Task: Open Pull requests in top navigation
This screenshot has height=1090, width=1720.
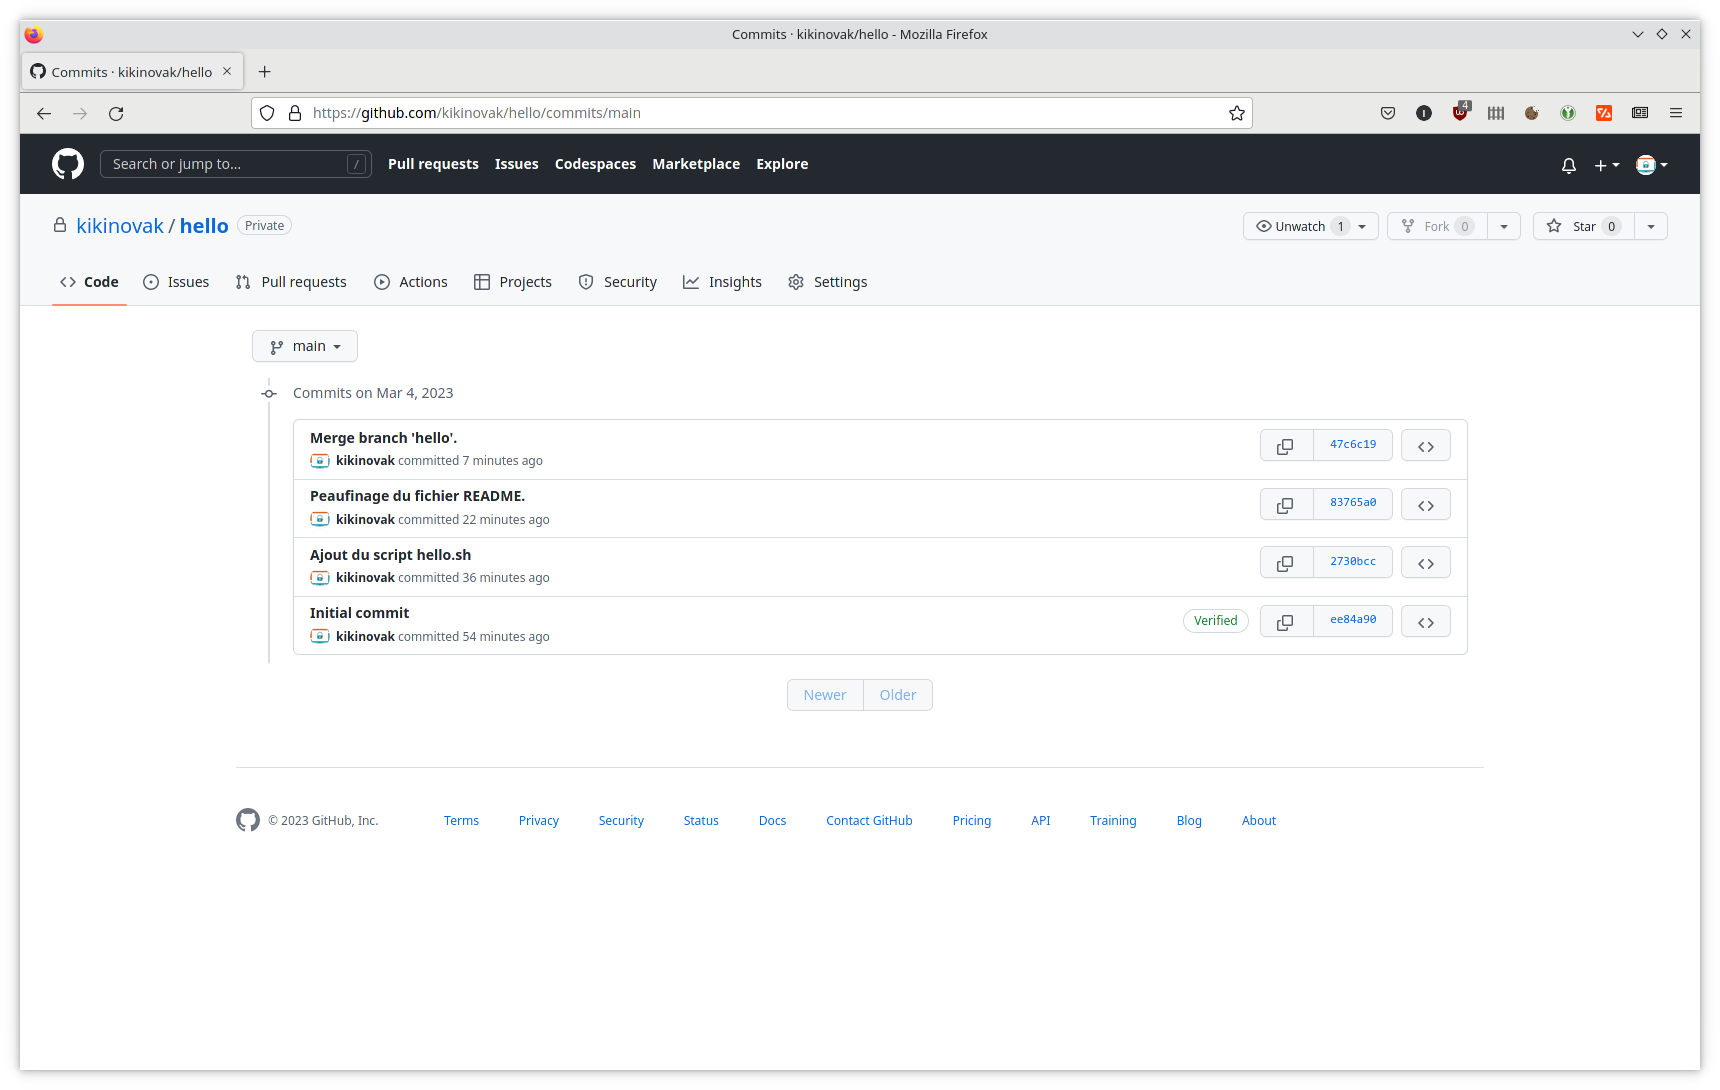Action: (433, 164)
